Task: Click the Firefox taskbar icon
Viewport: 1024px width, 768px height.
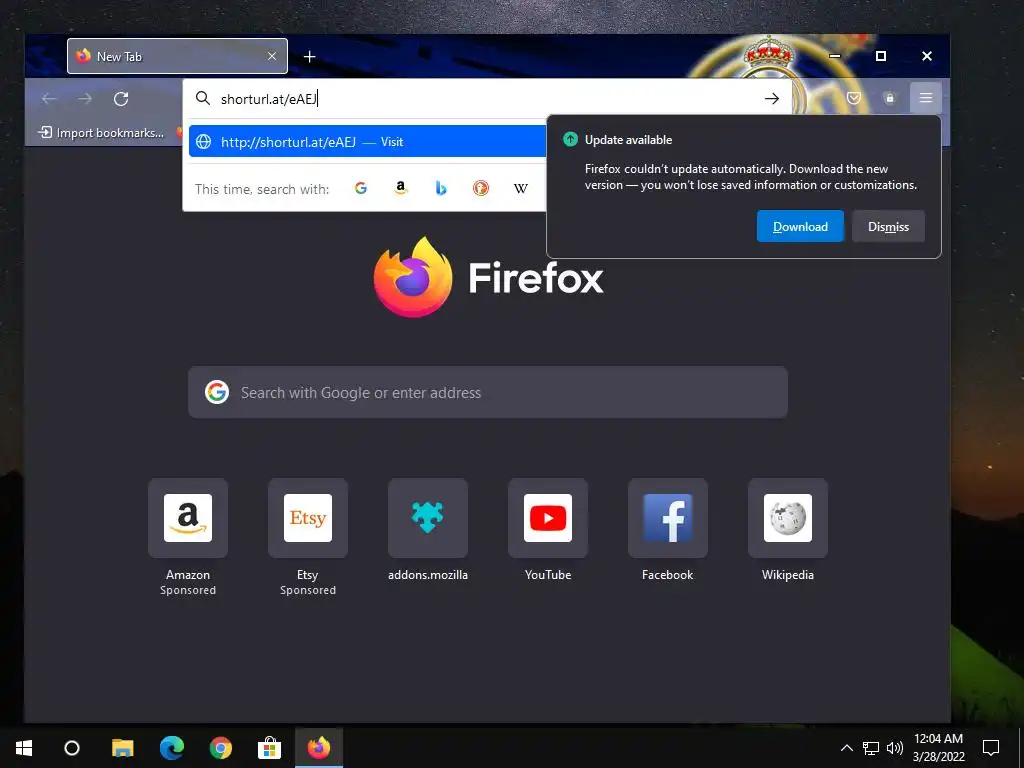Action: point(319,748)
